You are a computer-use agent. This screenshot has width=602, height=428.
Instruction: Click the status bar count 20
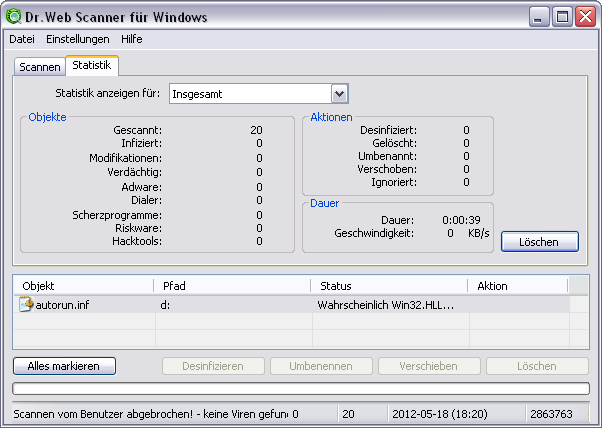348,414
